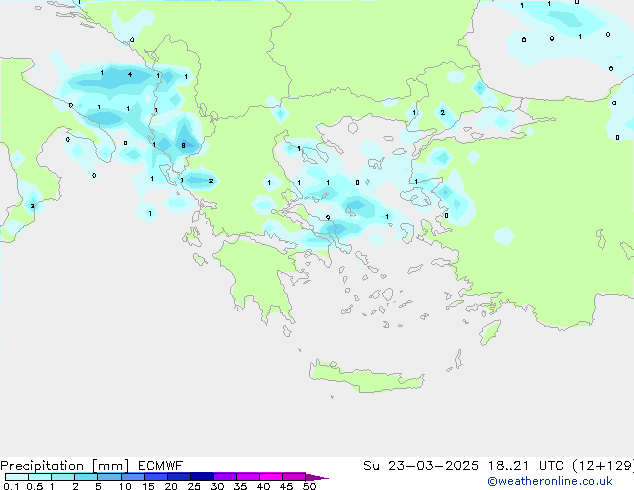Select the 2–5 mm legend swatch
This screenshot has height=490, width=634.
point(86,477)
